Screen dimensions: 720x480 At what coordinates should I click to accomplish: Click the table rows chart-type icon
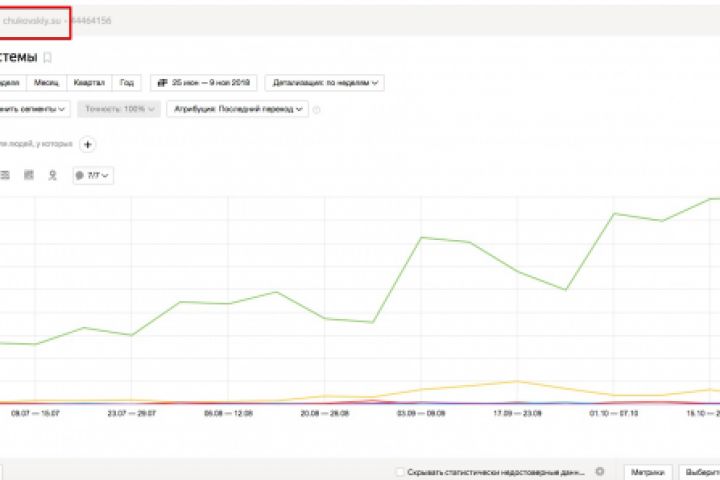[x=5, y=175]
